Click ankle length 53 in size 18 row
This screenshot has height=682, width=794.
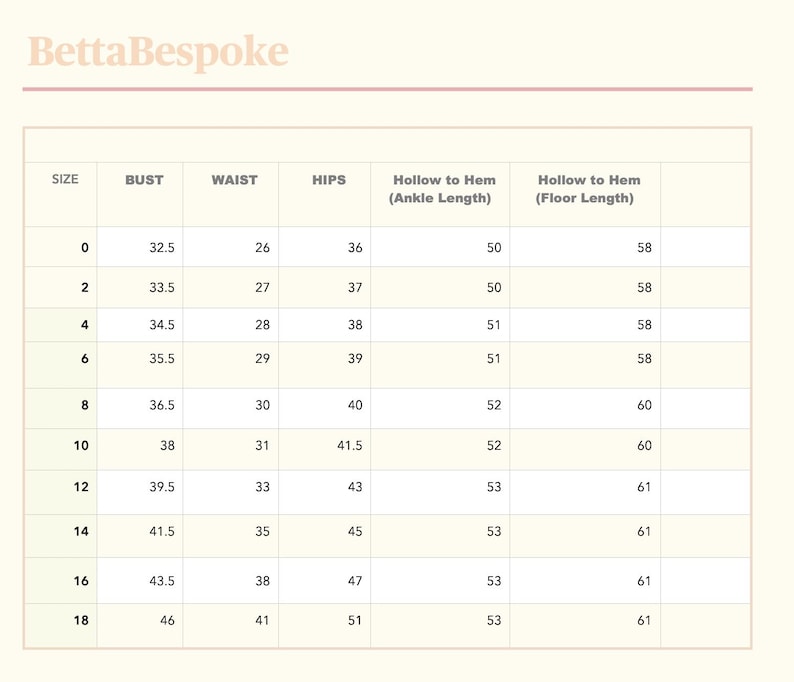click(x=494, y=620)
